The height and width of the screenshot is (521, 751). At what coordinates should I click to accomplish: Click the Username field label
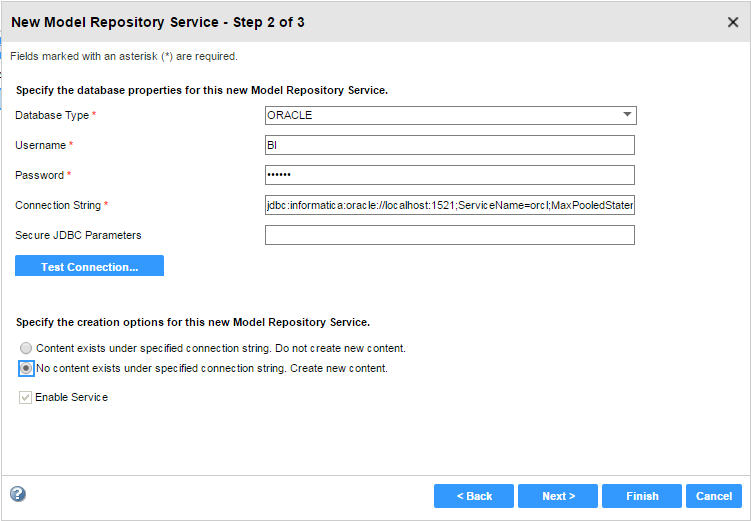pos(40,145)
